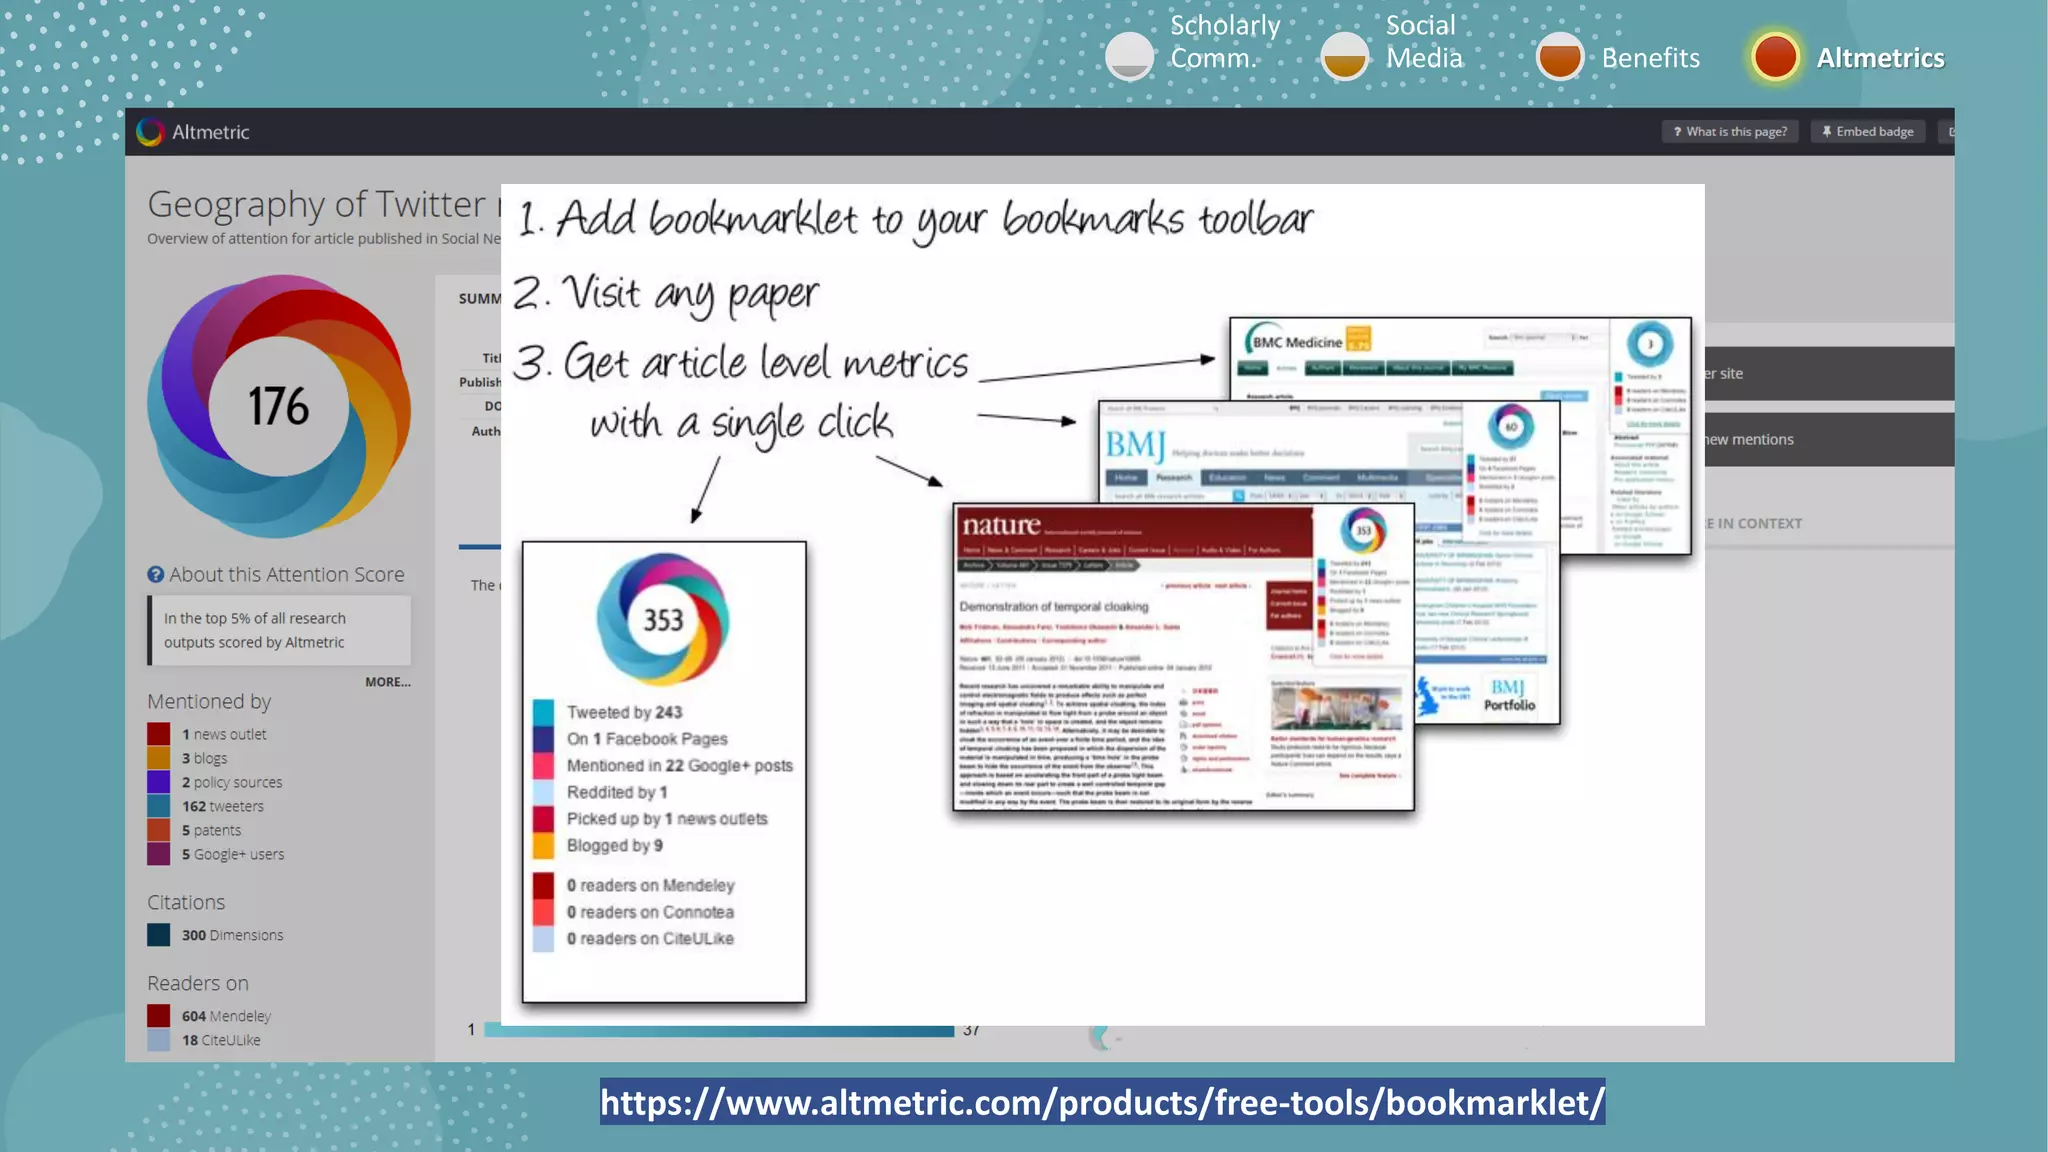
Task: Select '162 tweeters' entry
Action: pos(223,806)
